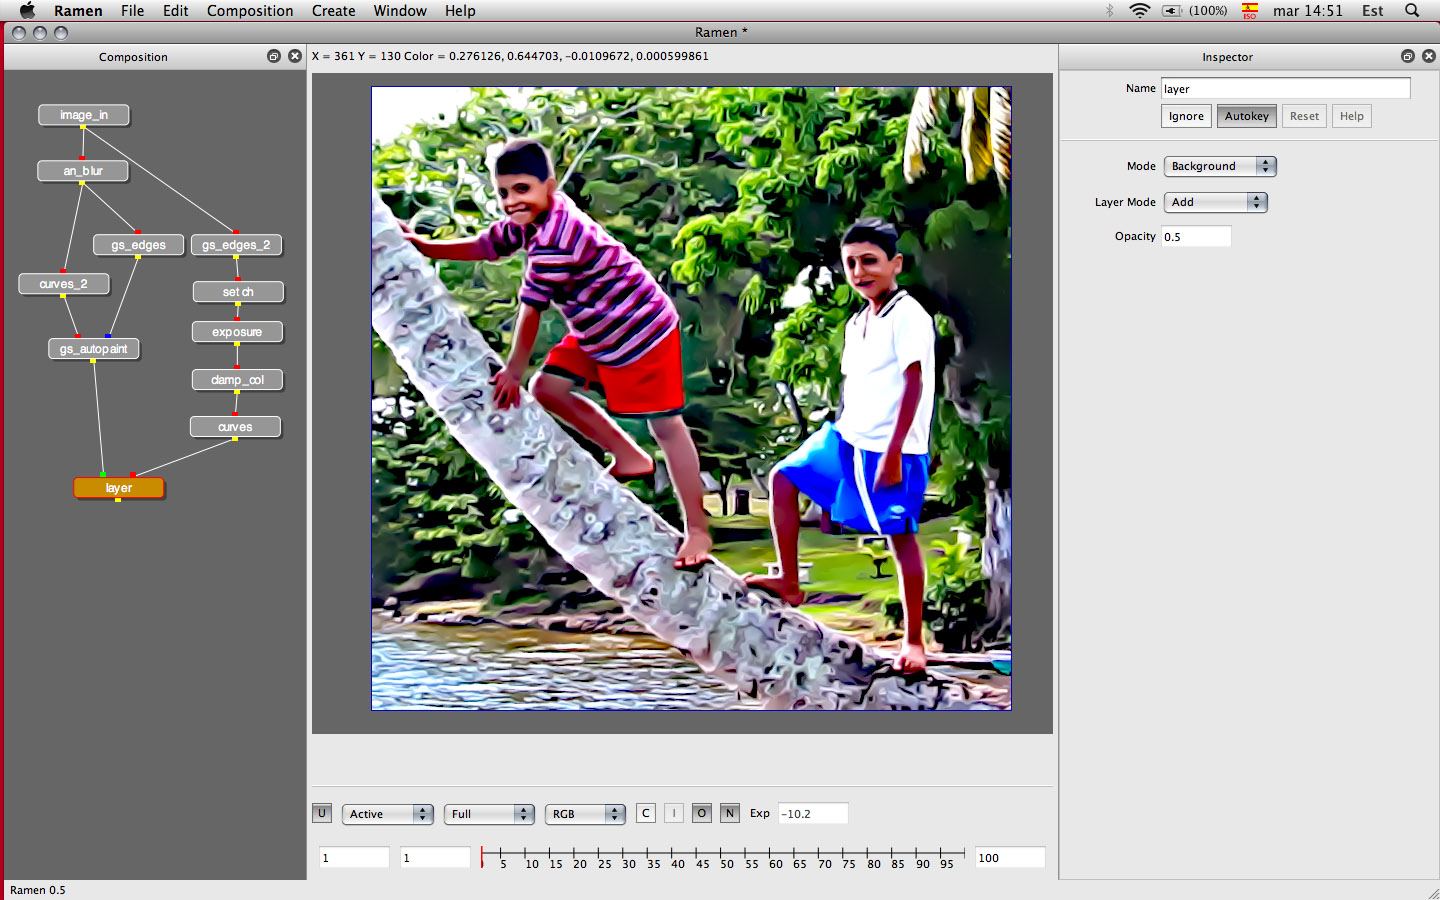This screenshot has width=1440, height=900.
Task: Toggle the U button in viewer toolbar
Action: (322, 813)
